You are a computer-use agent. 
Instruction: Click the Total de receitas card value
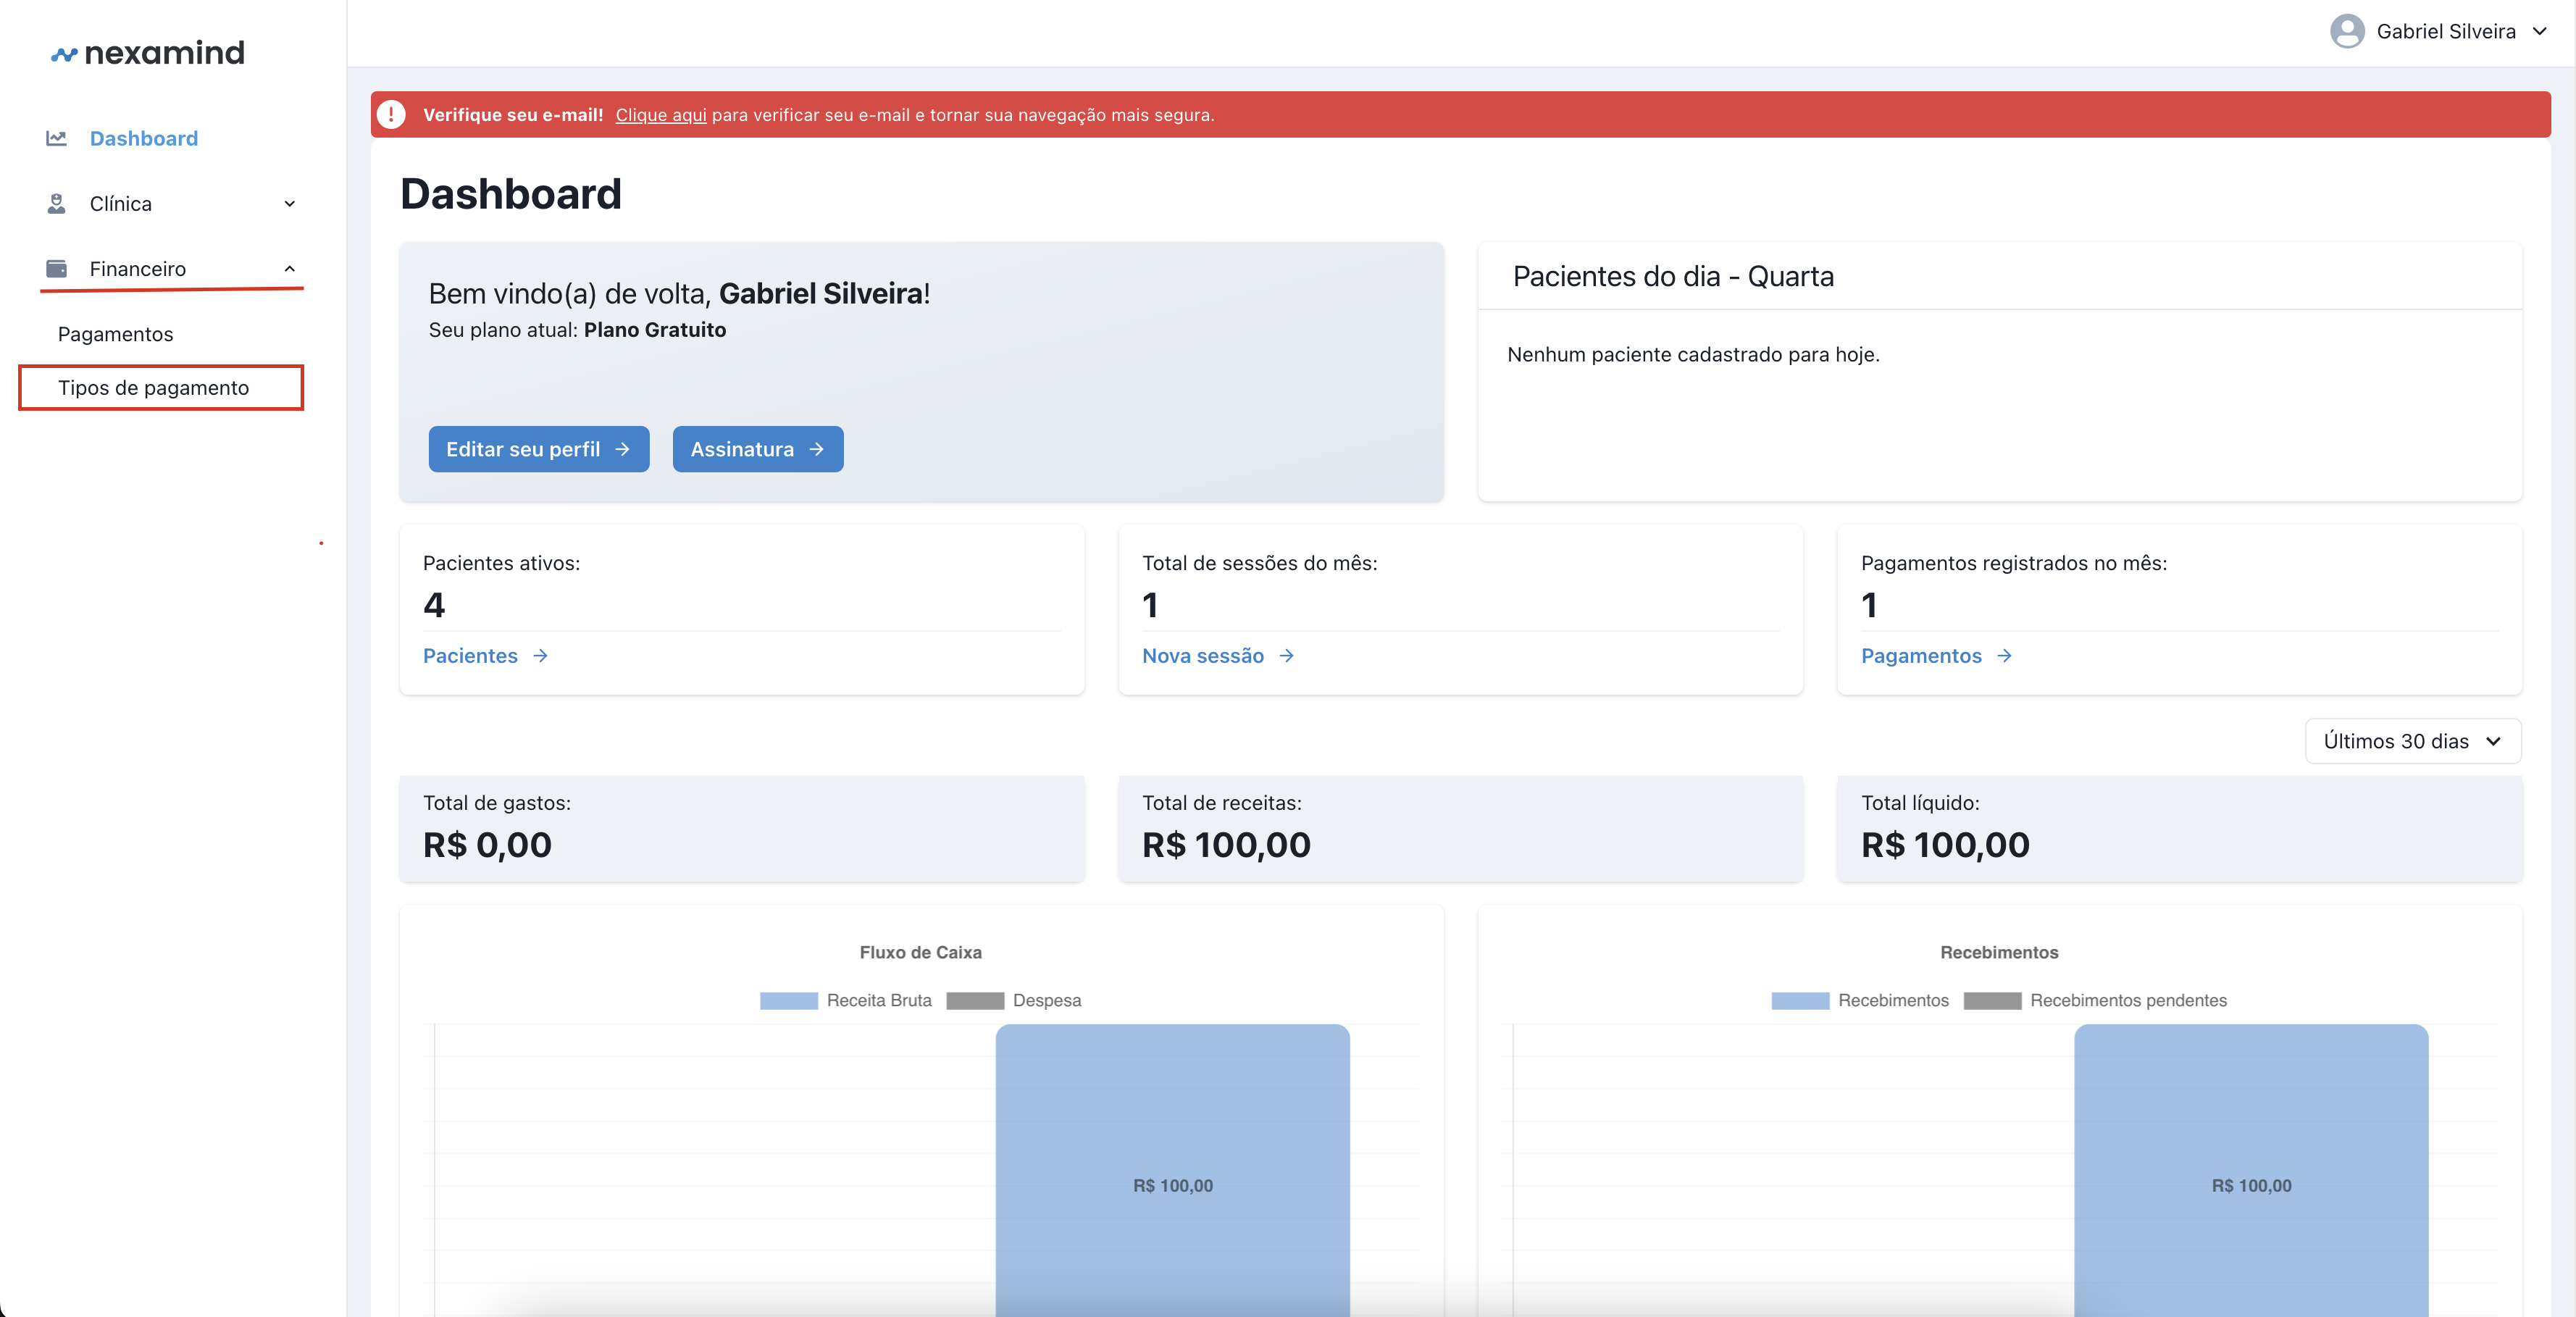click(x=1226, y=845)
